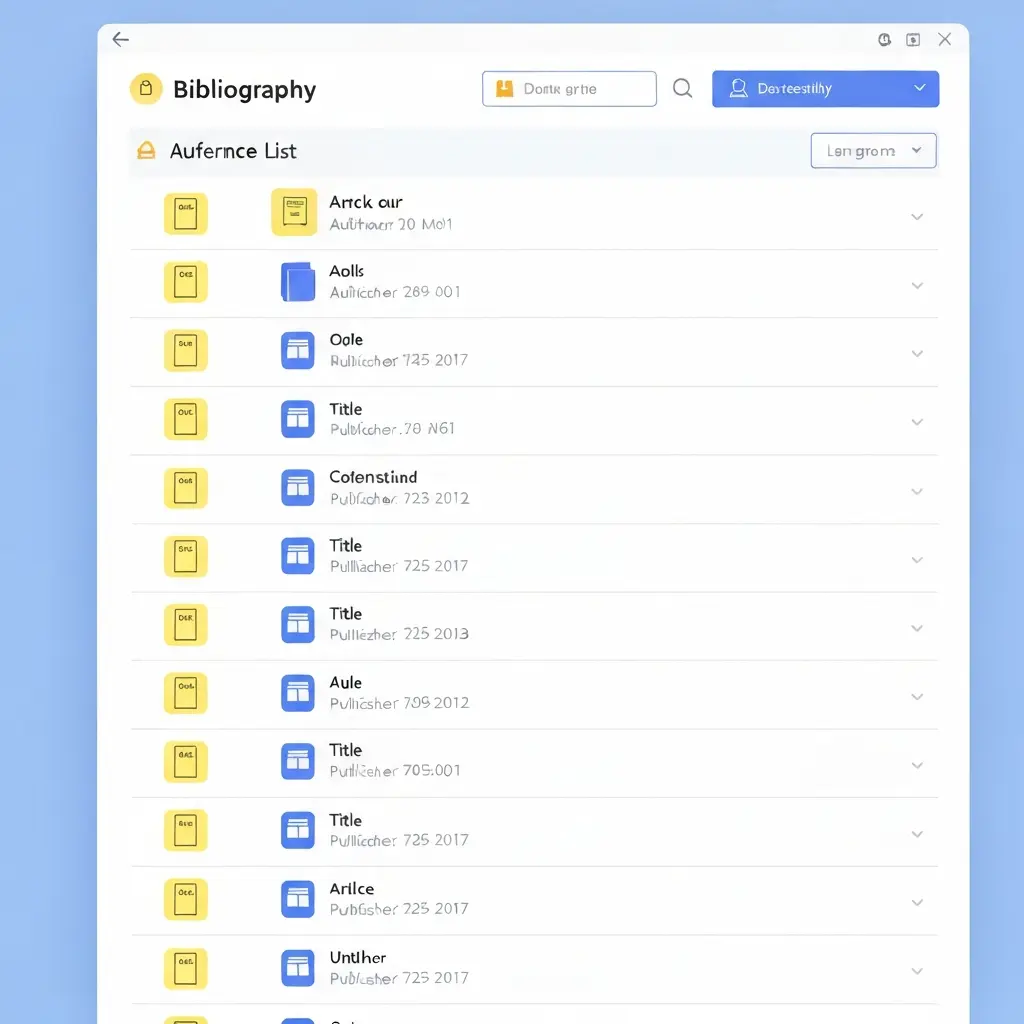
Task: Click the Auference List header icon
Action: point(146,151)
